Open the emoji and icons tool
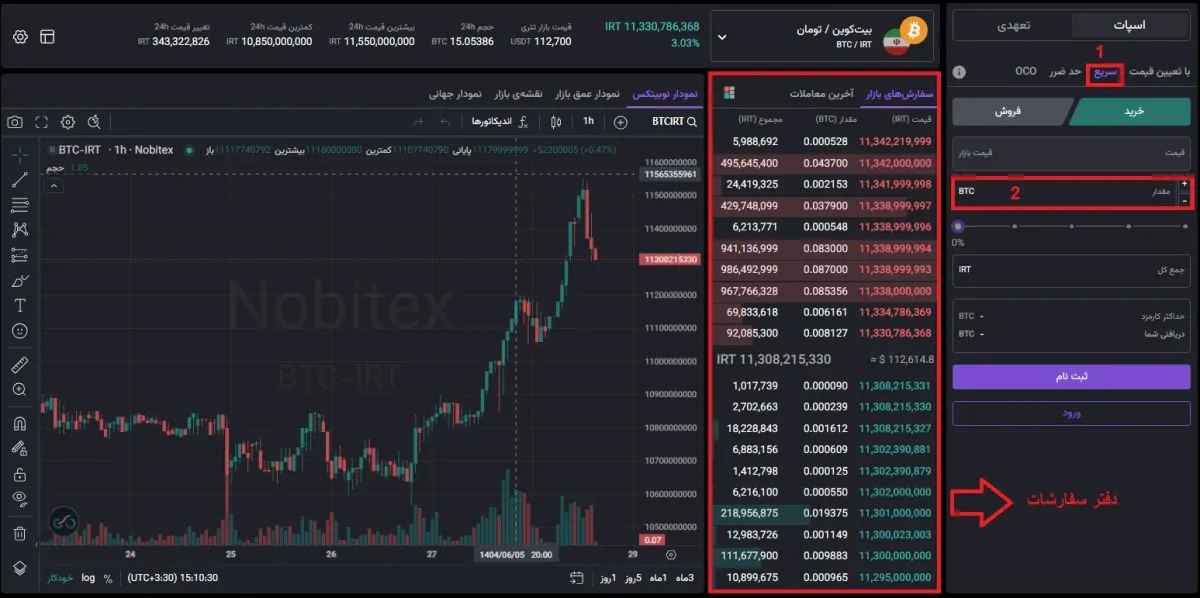The image size is (1200, 598). tap(20, 330)
